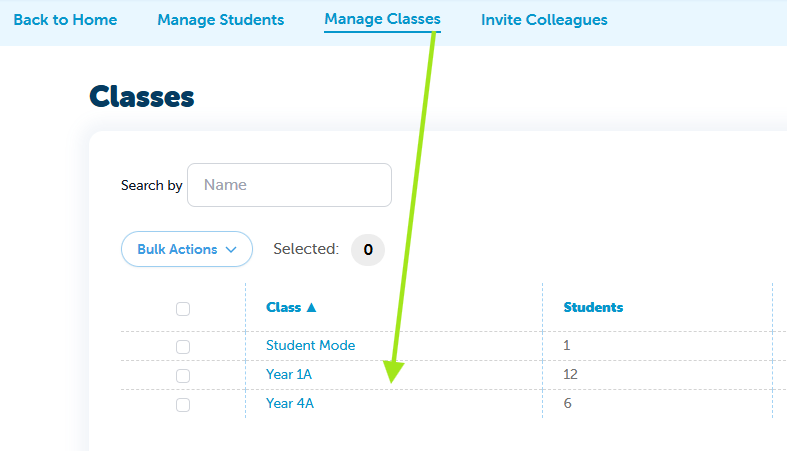Sort the table by Class column
The width and height of the screenshot is (787, 451).
pos(284,308)
